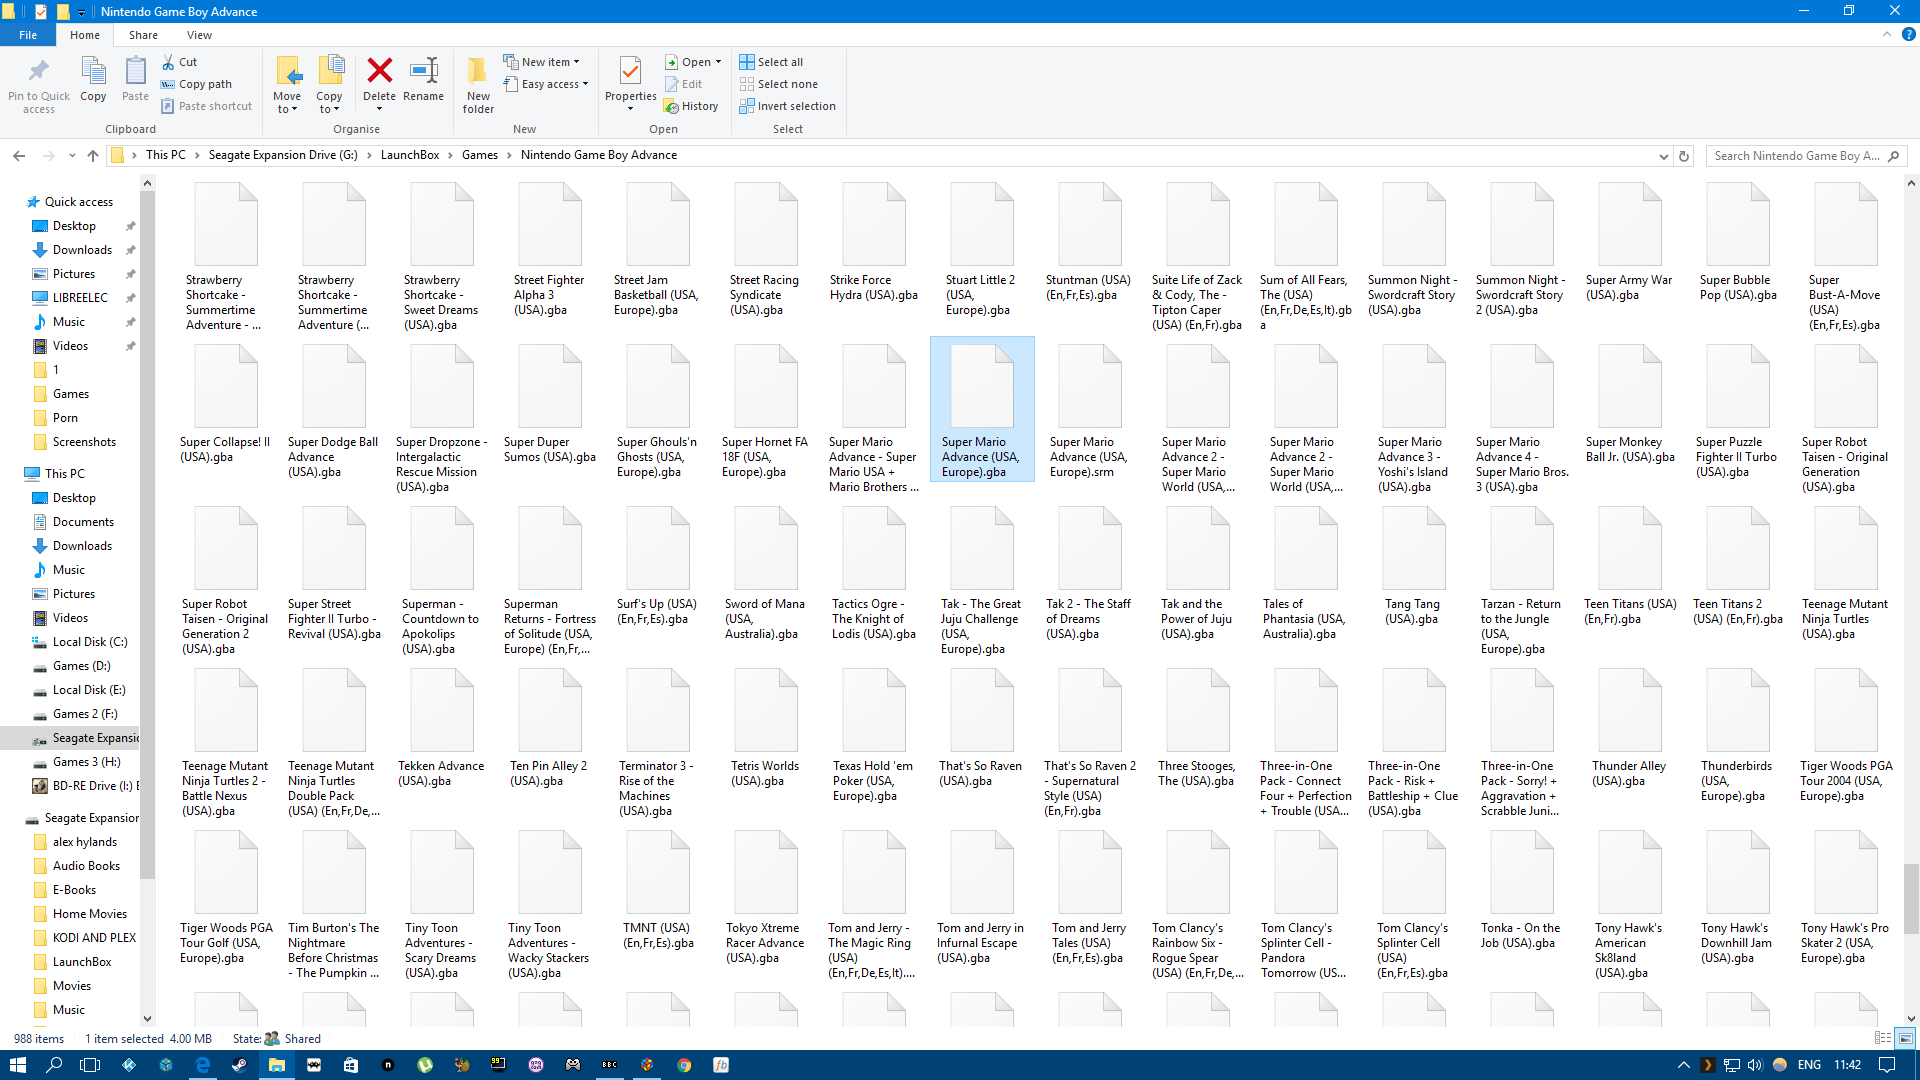The height and width of the screenshot is (1080, 1920).
Task: Click the navigation pane scrollbar
Action: [x=147, y=535]
